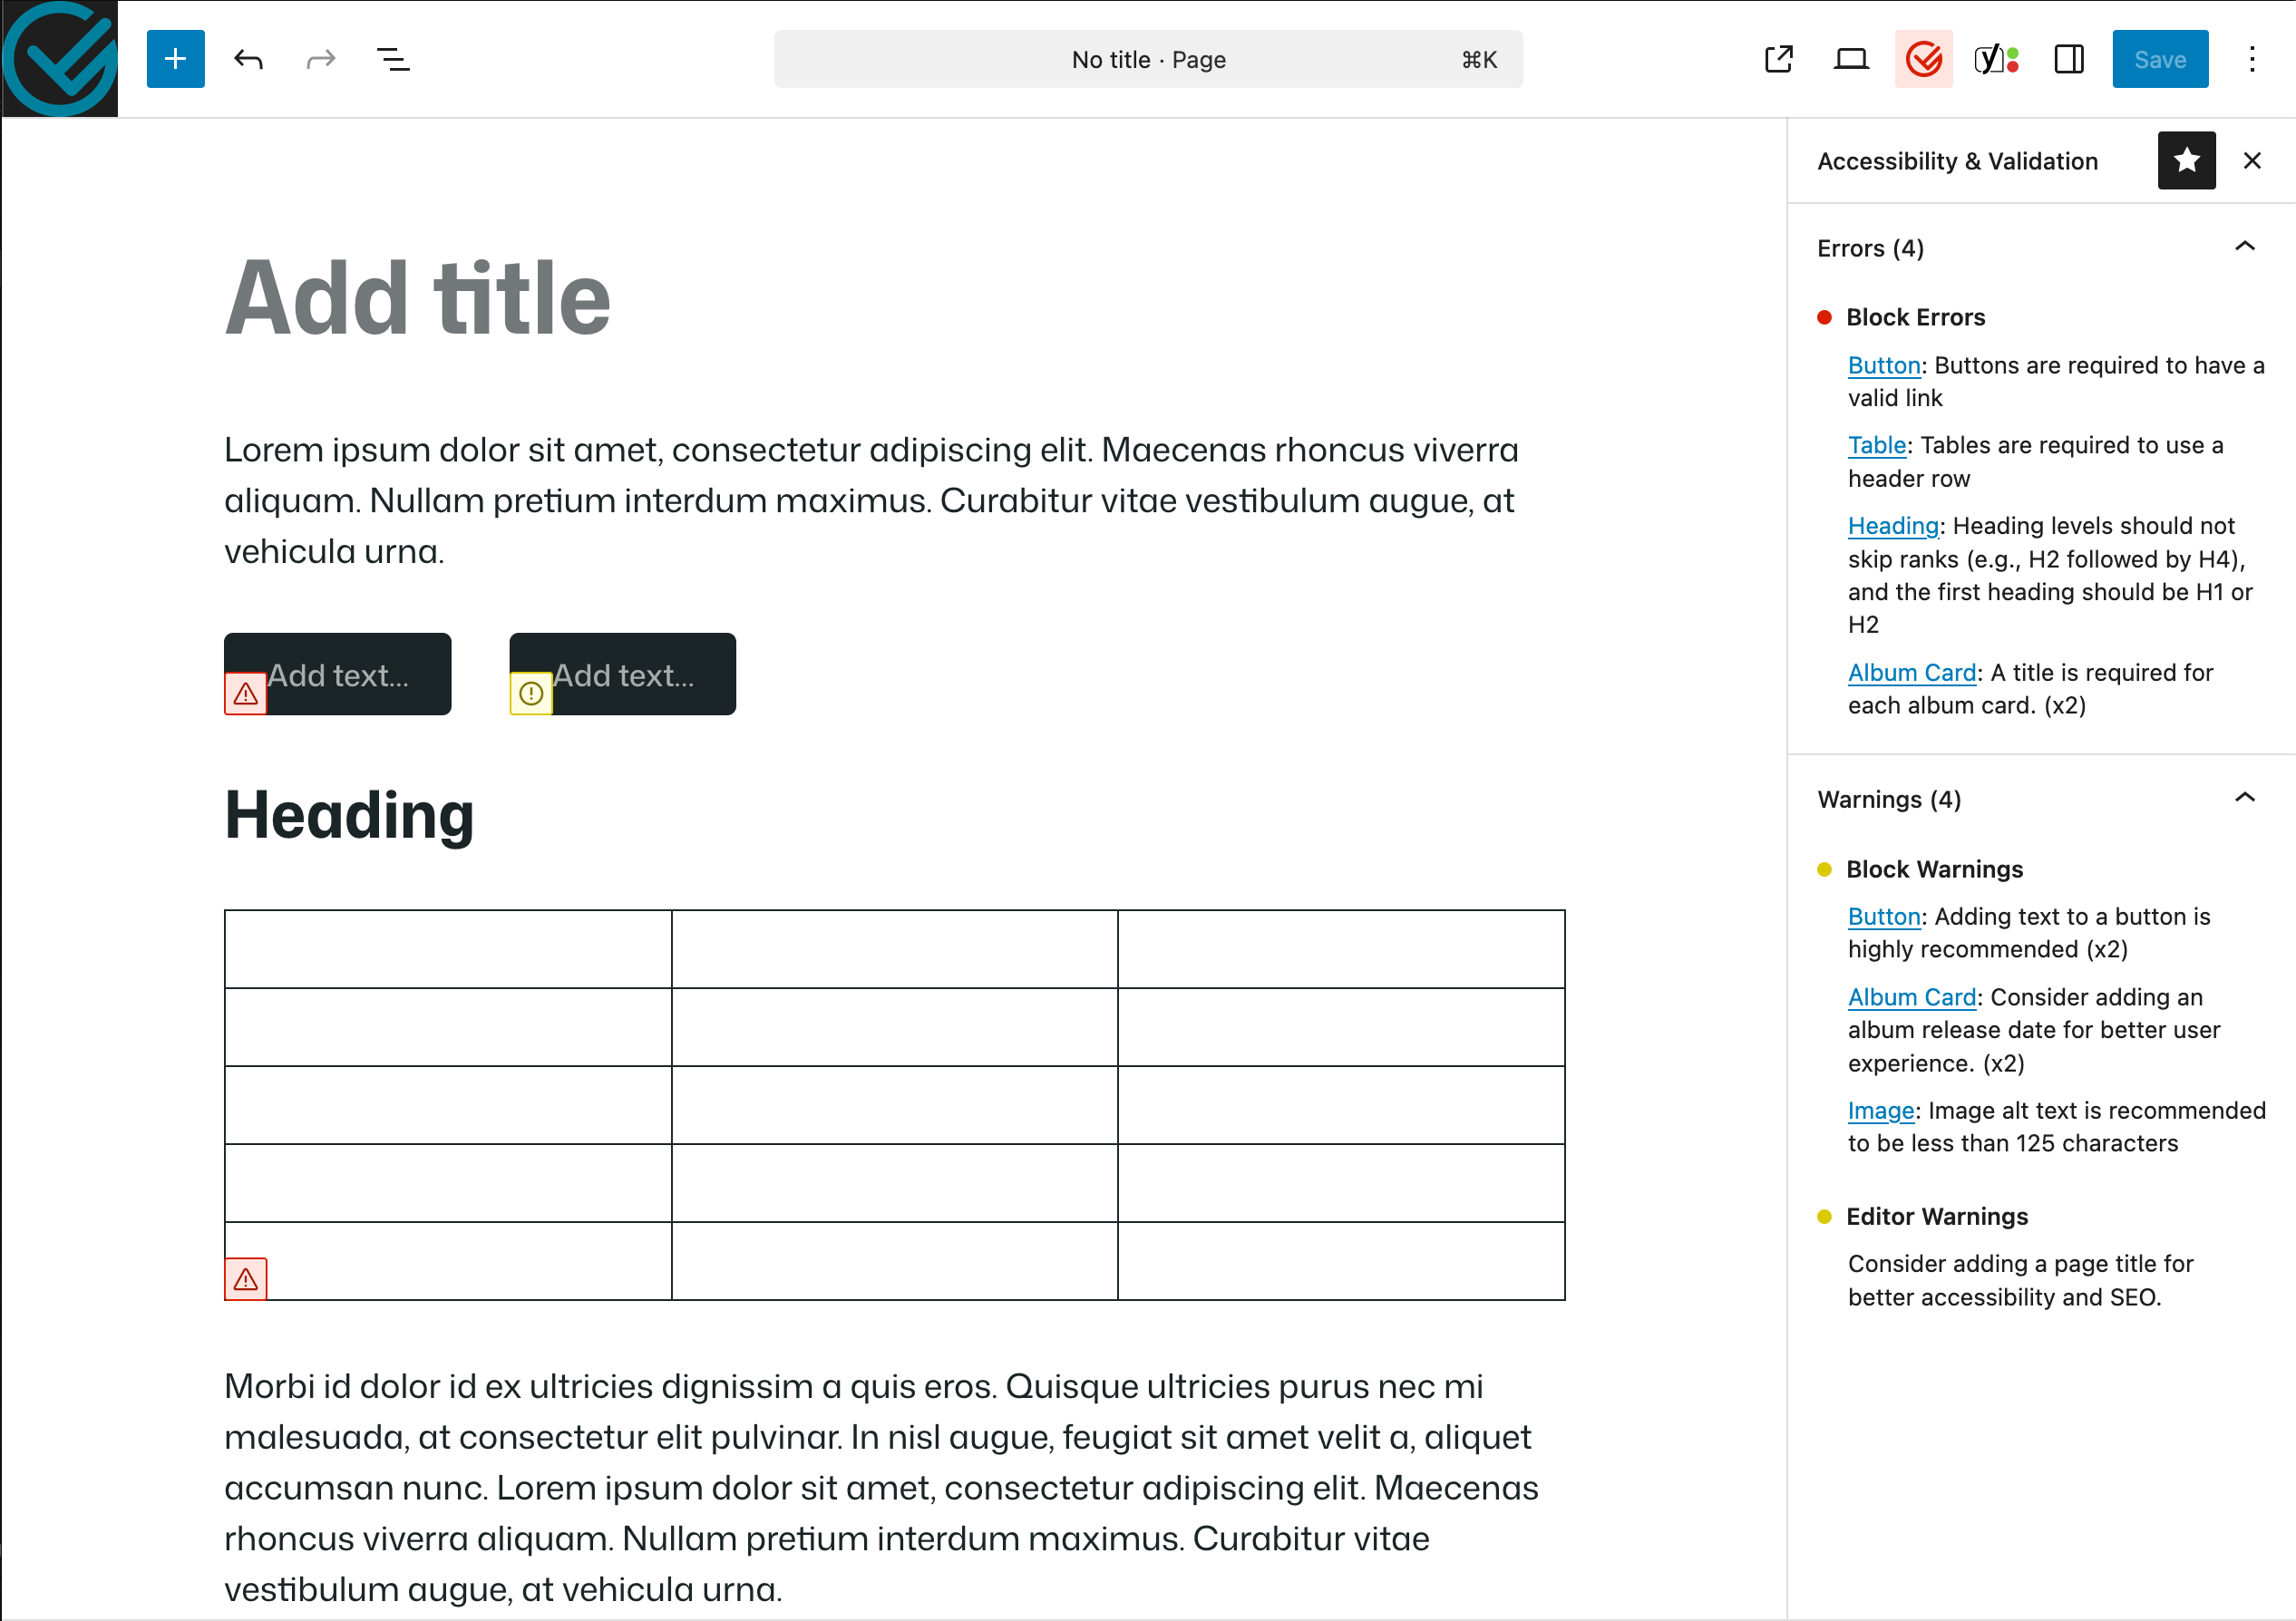2296x1621 pixels.
Task: Open the editor Options menu
Action: (x=2251, y=59)
